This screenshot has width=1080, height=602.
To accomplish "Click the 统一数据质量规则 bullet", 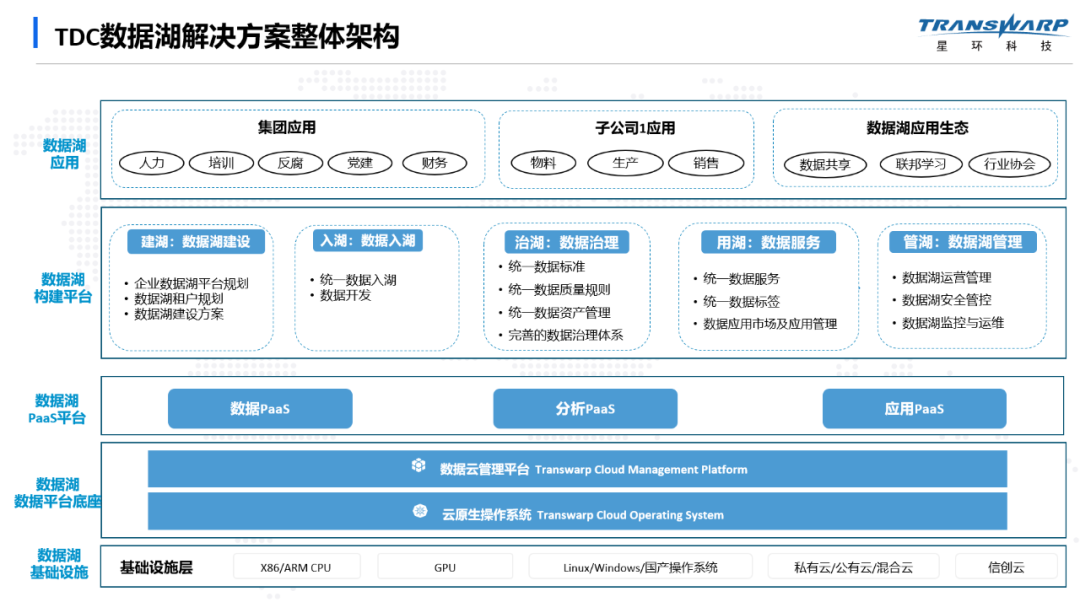I will pyautogui.click(x=559, y=289).
